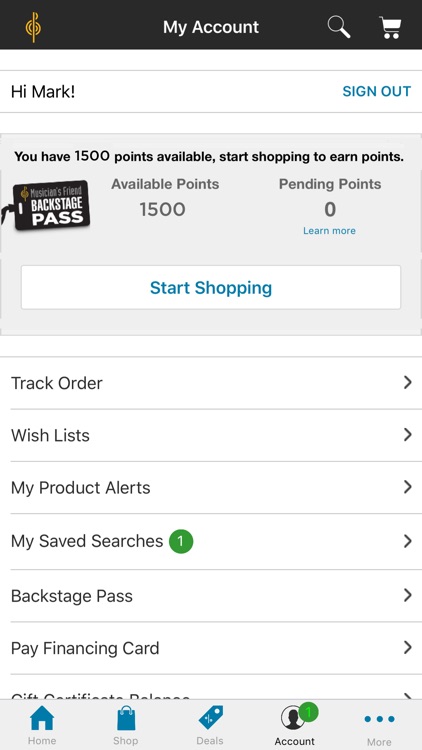Open search with the magnifying glass icon
This screenshot has height=750, width=422.
point(339,27)
